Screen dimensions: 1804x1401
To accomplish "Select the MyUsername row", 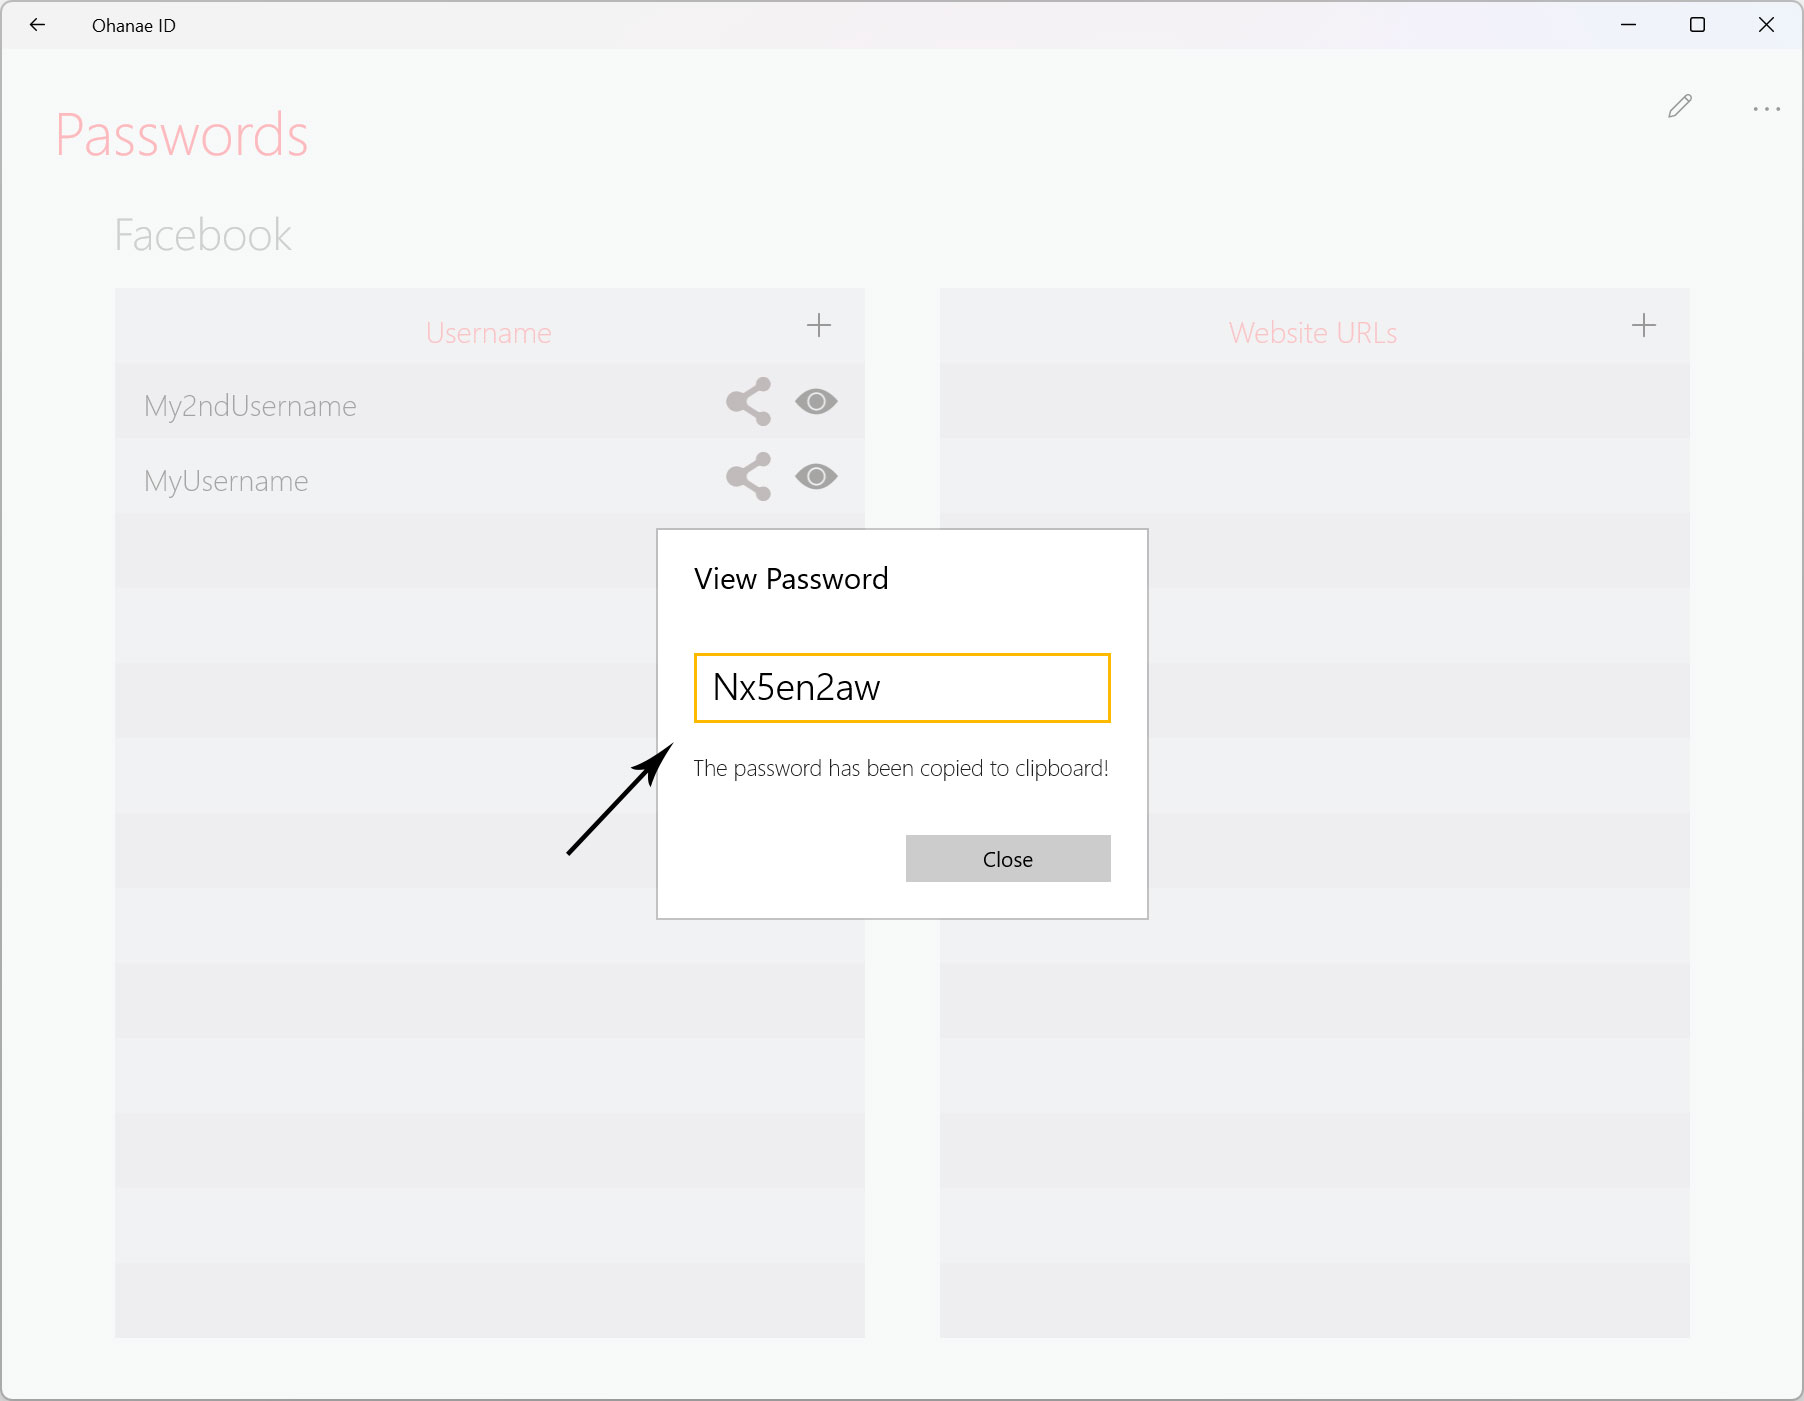I will coord(490,476).
